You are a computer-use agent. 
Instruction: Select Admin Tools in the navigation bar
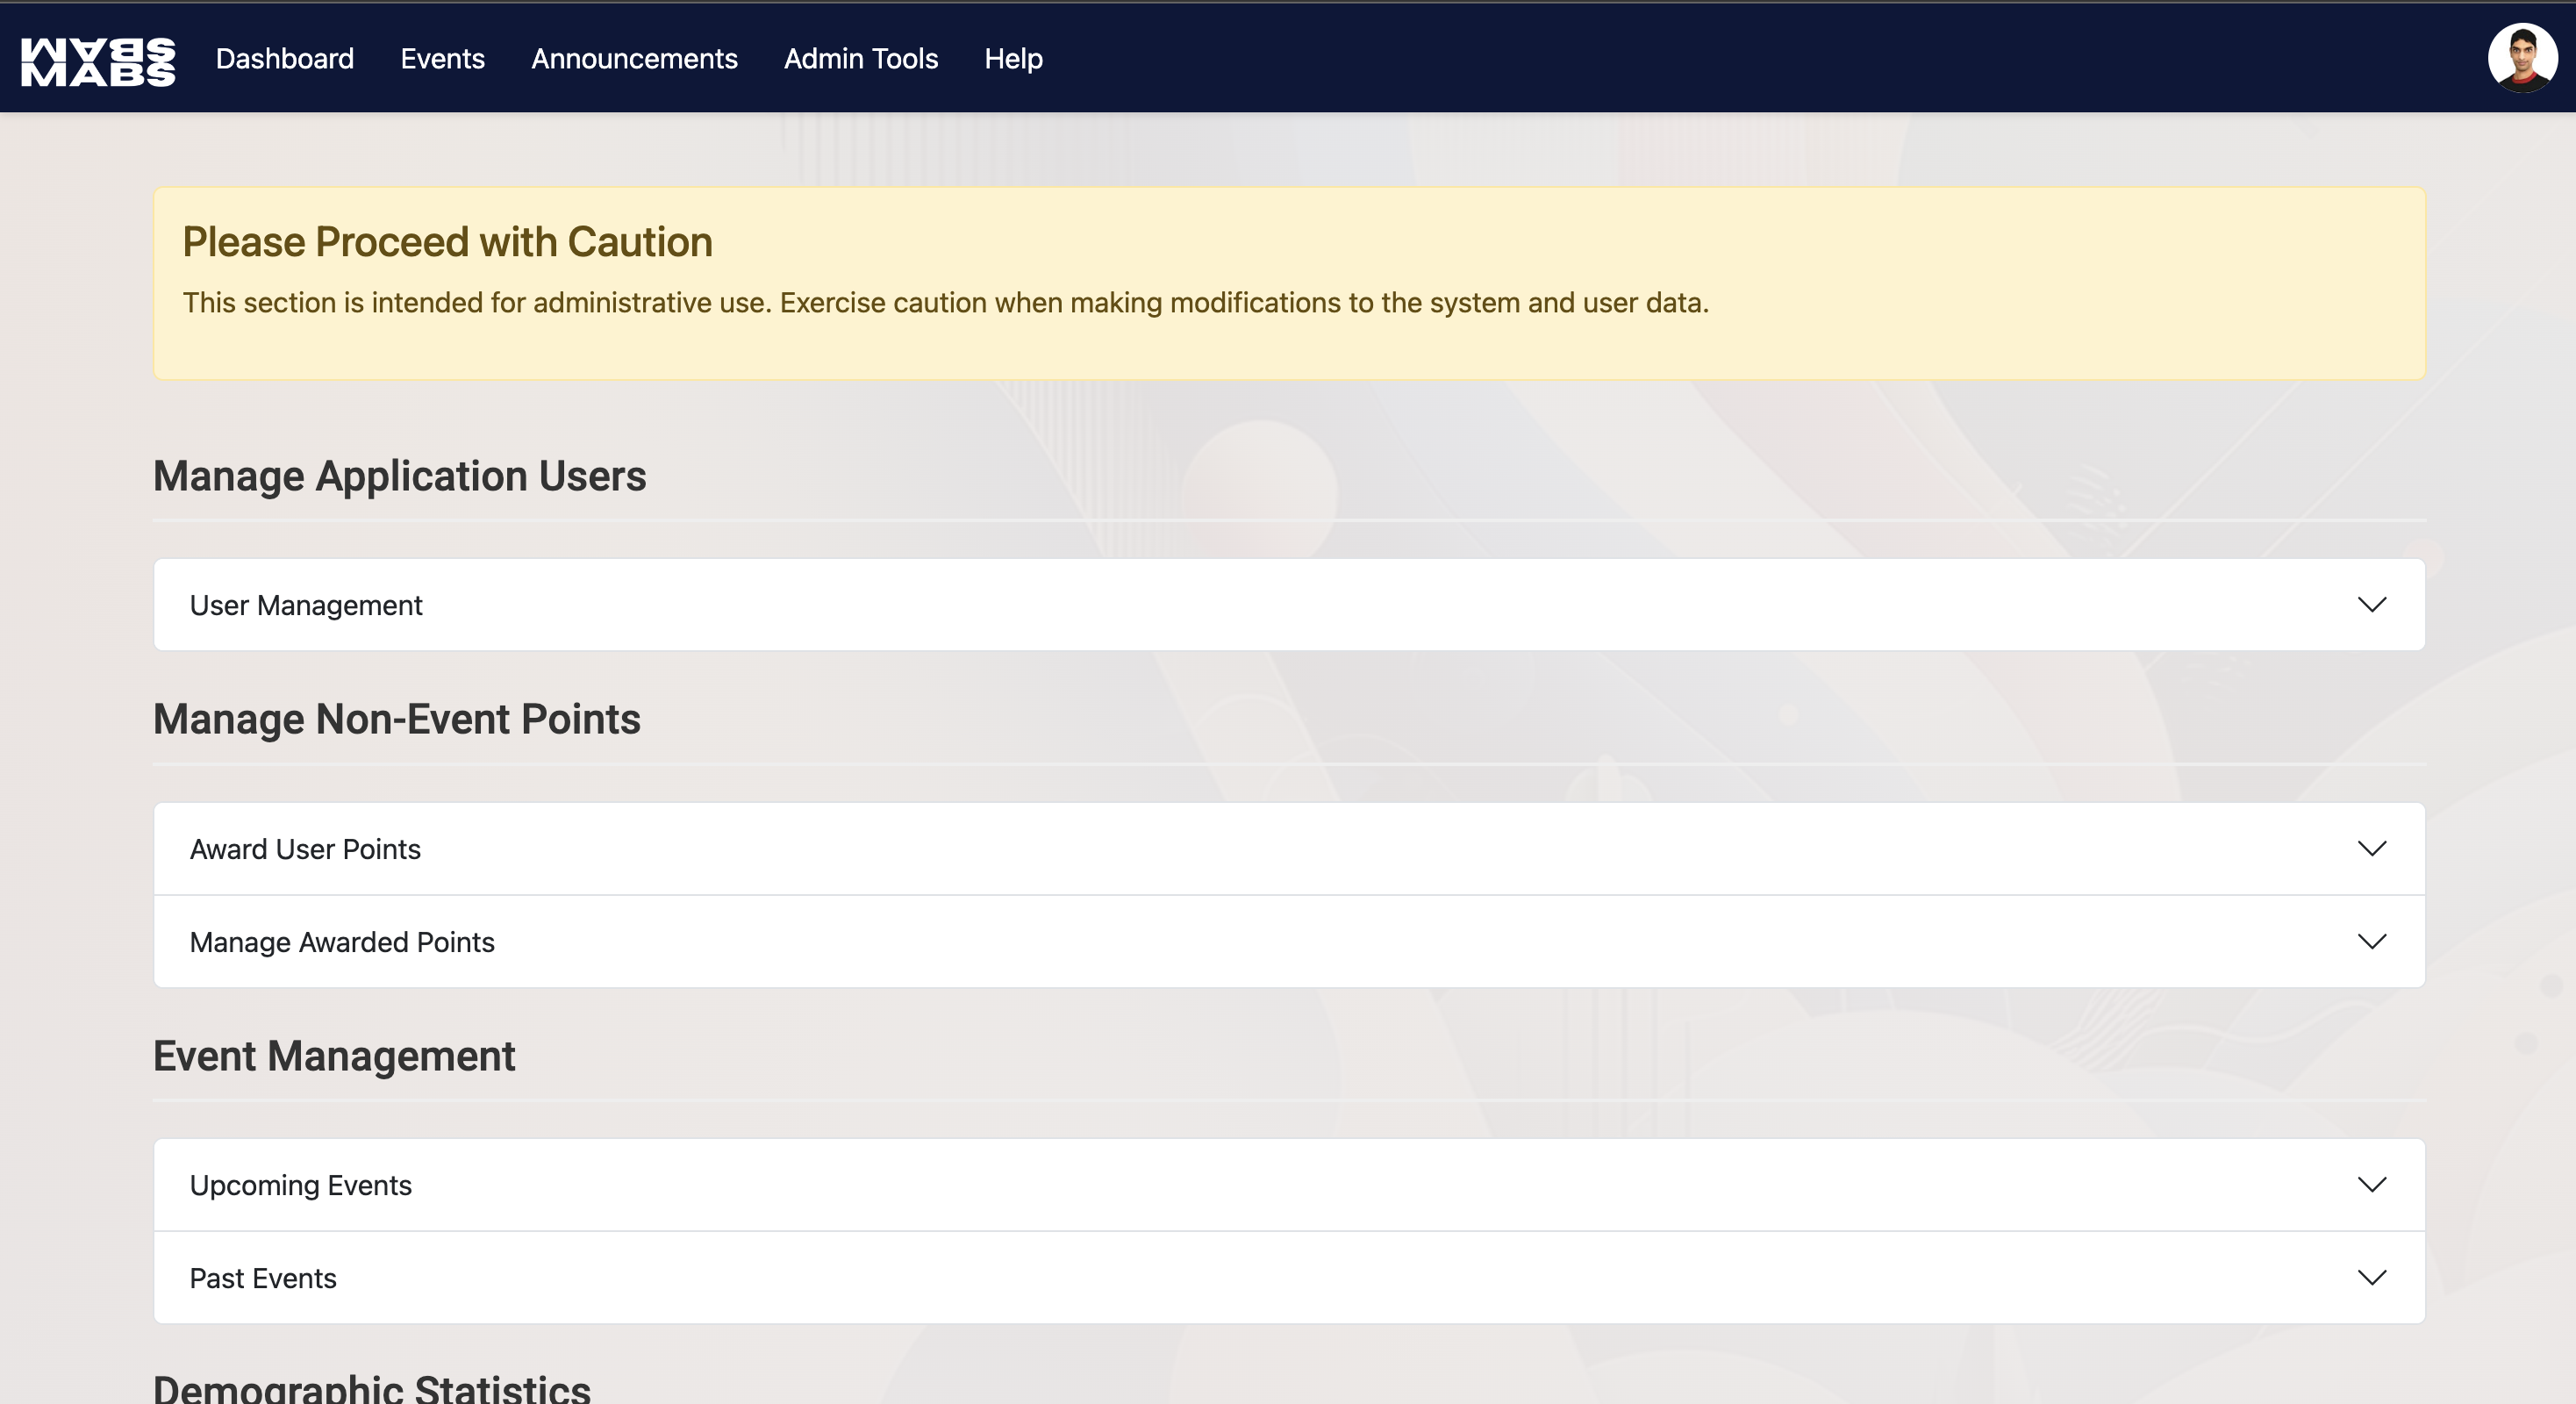pyautogui.click(x=860, y=59)
